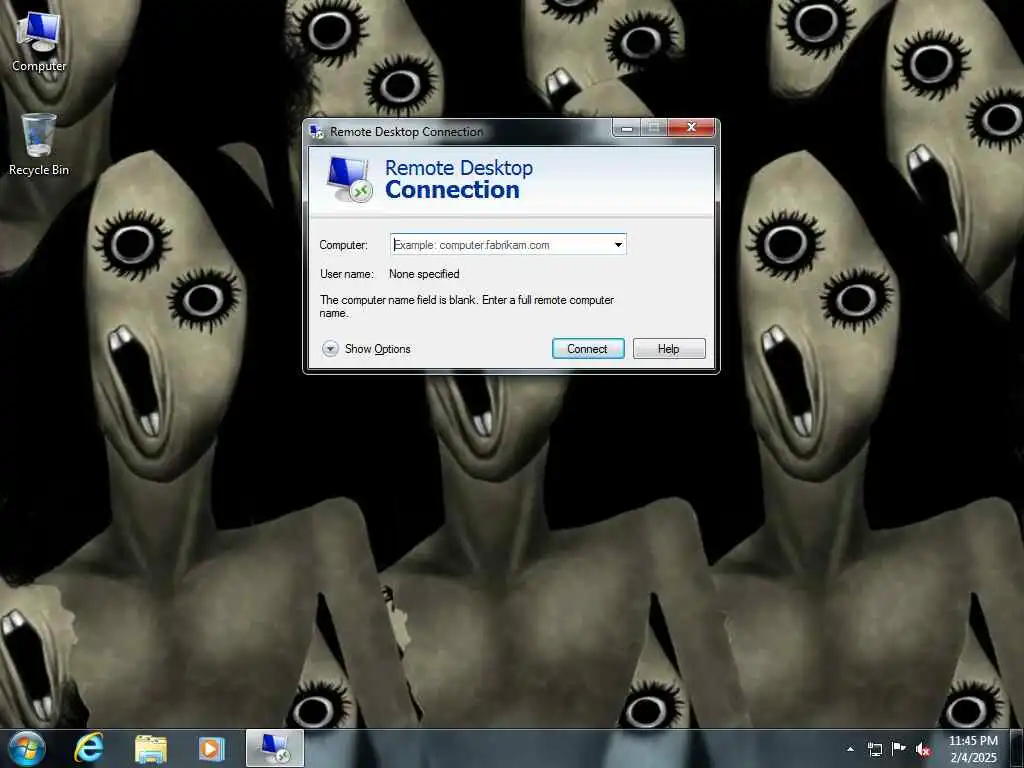Launch Windows Media Player from the taskbar
This screenshot has width=1024, height=768.
[x=211, y=749]
